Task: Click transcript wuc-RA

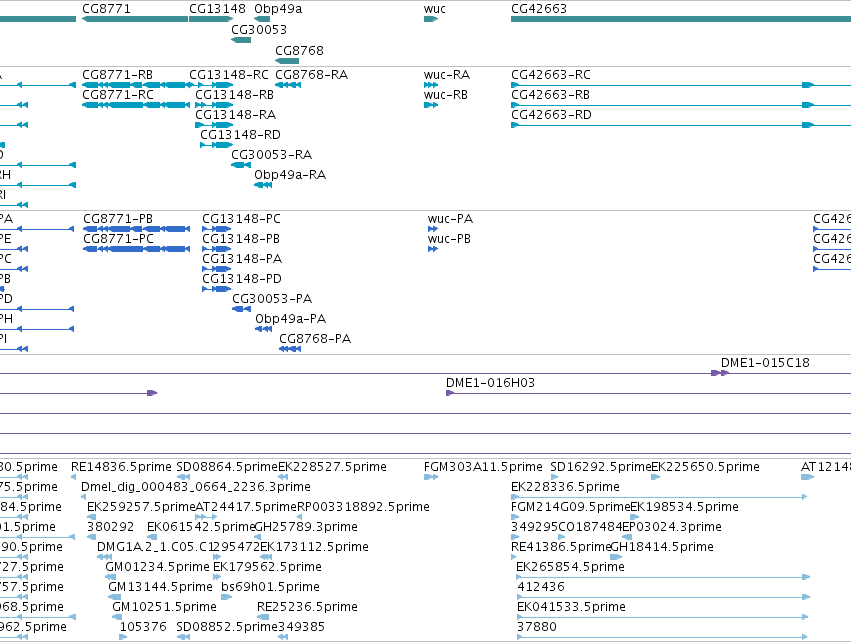Action: pos(447,74)
